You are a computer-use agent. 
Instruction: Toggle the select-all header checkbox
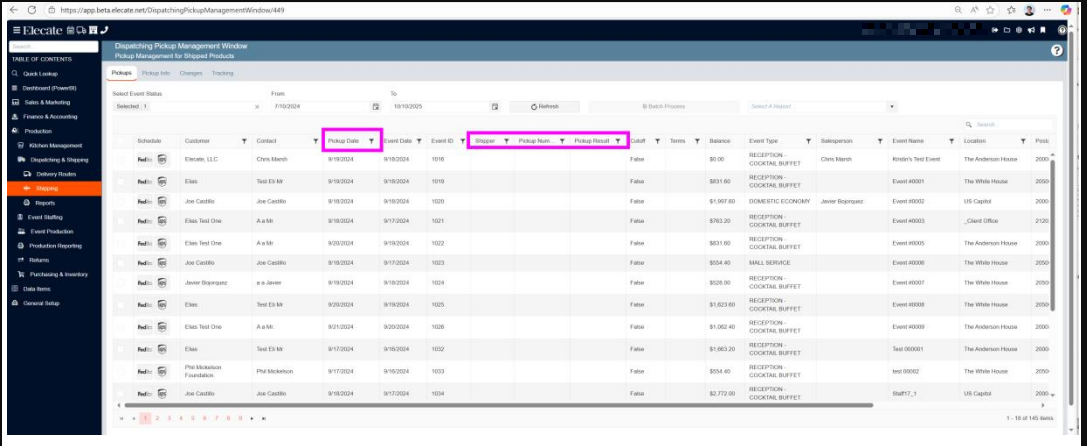[x=121, y=141]
